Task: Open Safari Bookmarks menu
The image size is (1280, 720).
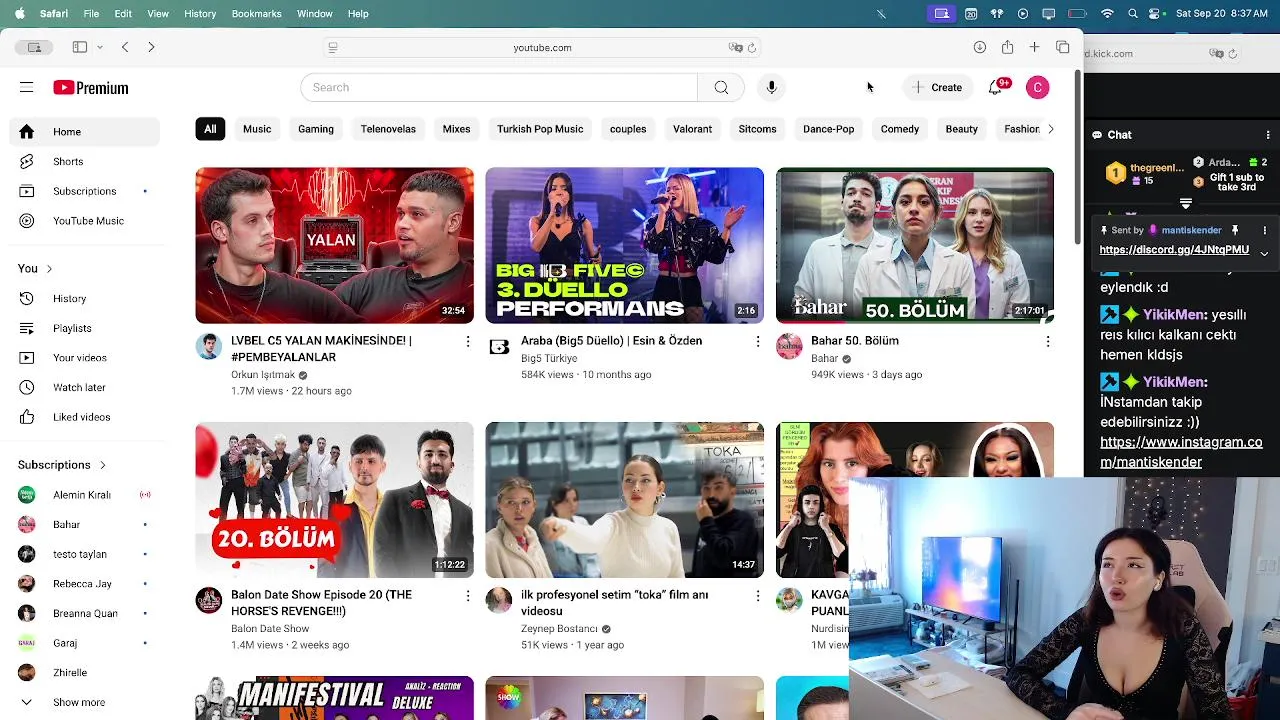Action: pyautogui.click(x=256, y=14)
